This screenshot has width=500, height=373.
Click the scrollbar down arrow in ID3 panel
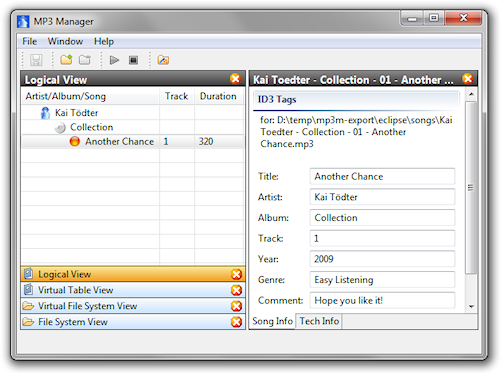pos(471,306)
